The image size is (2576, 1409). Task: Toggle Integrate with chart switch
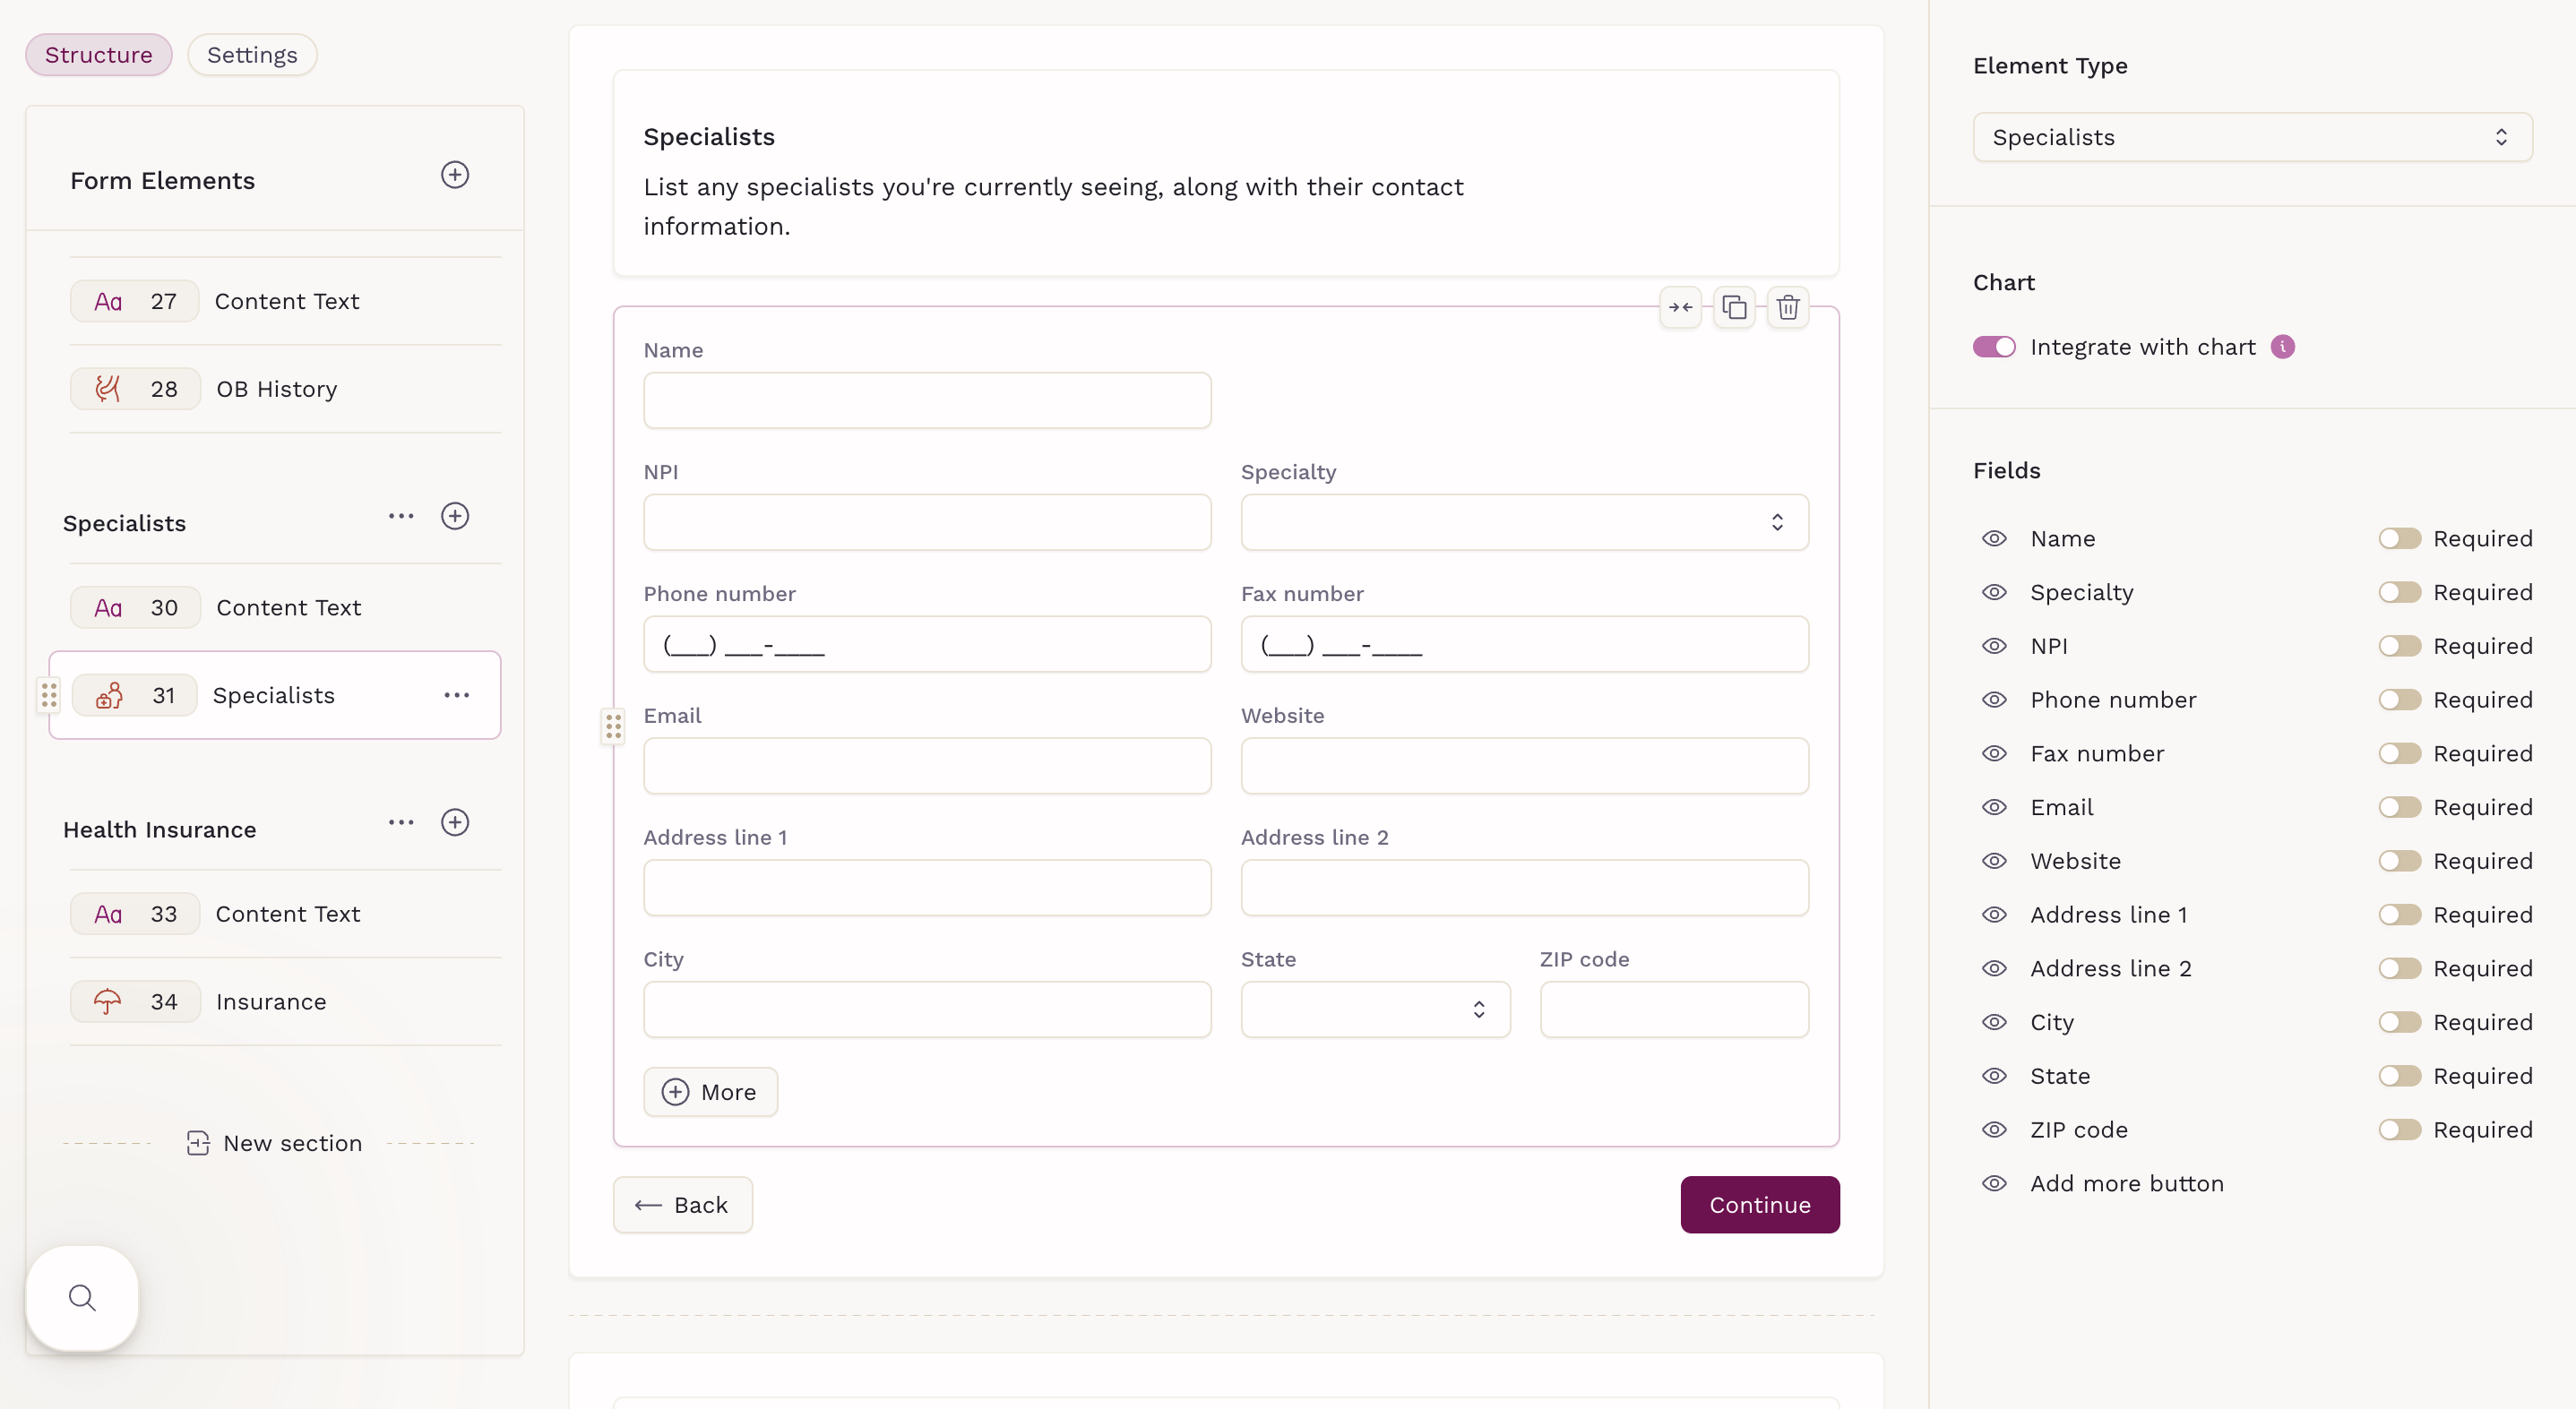click(1994, 347)
